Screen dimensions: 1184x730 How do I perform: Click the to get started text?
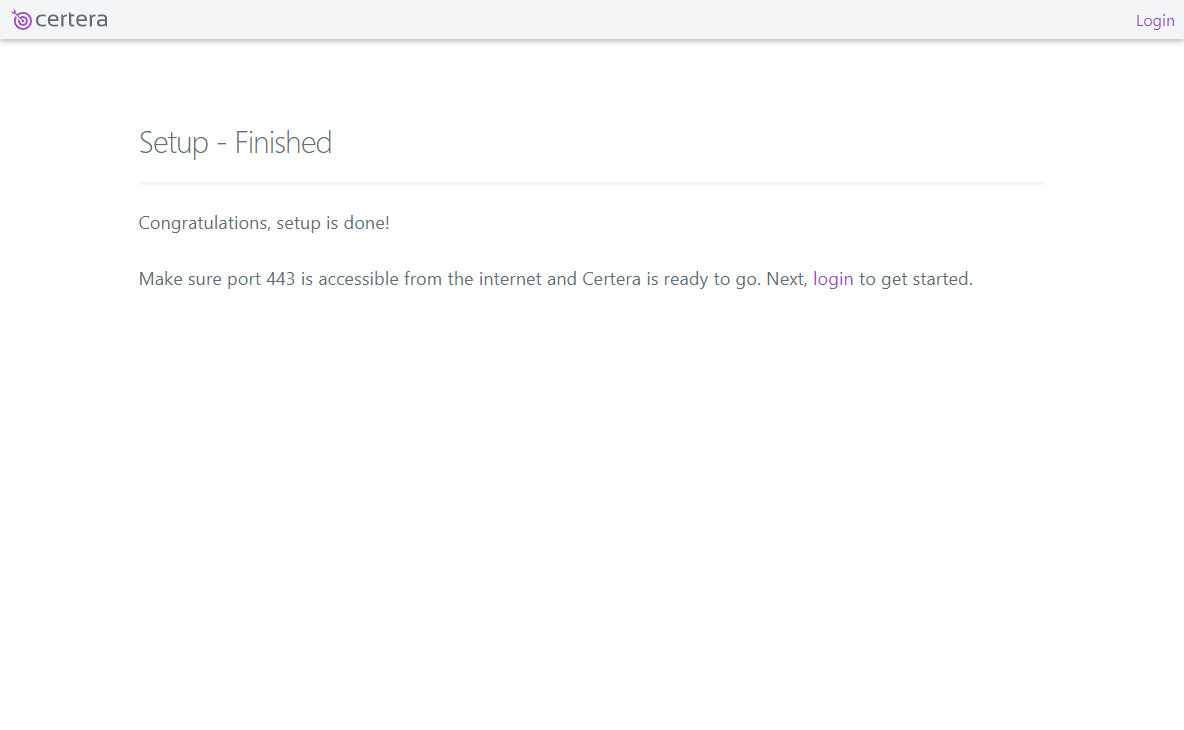(915, 279)
